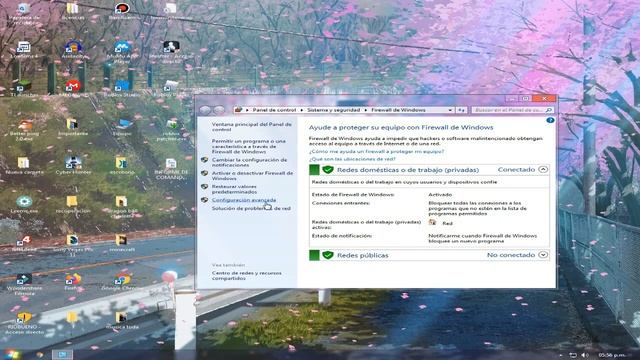Open the musica toda folder
Image resolution: width=640 pixels, height=360 pixels.
(x=122, y=321)
